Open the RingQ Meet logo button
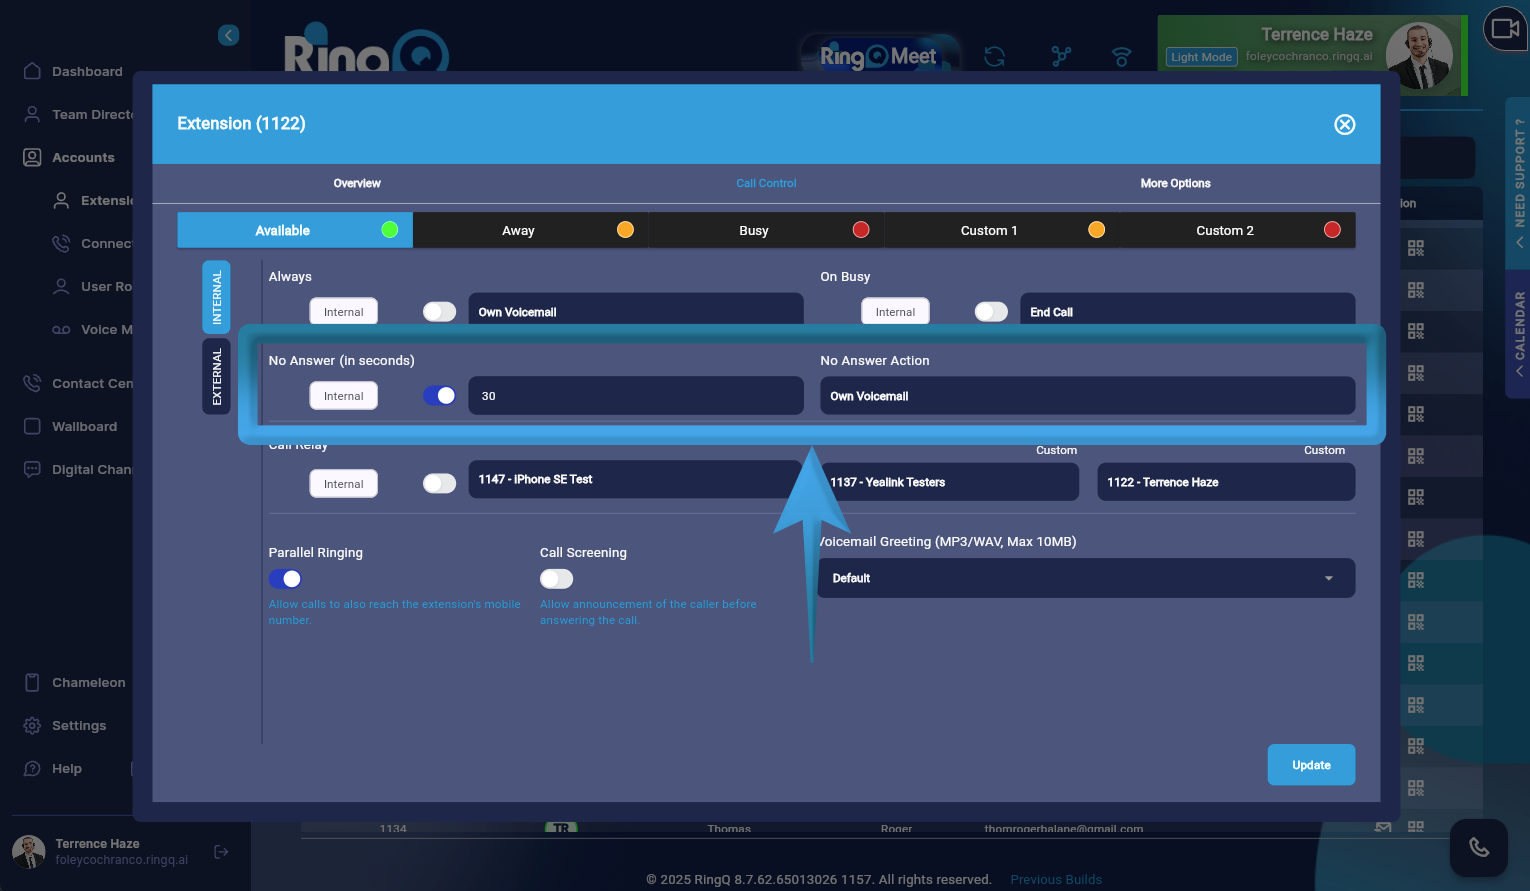Viewport: 1530px width, 891px height. [878, 56]
